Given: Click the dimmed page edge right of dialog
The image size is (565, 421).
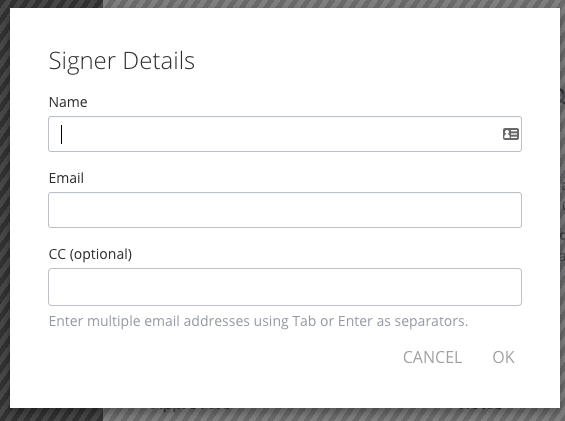Looking at the screenshot, I should [x=562, y=216].
